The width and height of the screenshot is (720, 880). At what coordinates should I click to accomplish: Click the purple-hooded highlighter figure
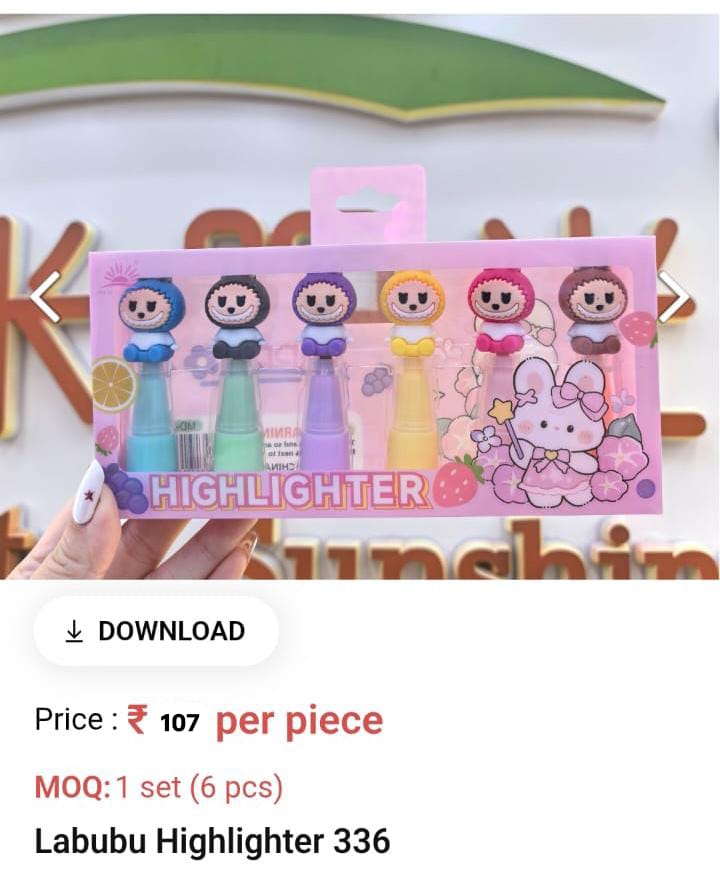(324, 314)
